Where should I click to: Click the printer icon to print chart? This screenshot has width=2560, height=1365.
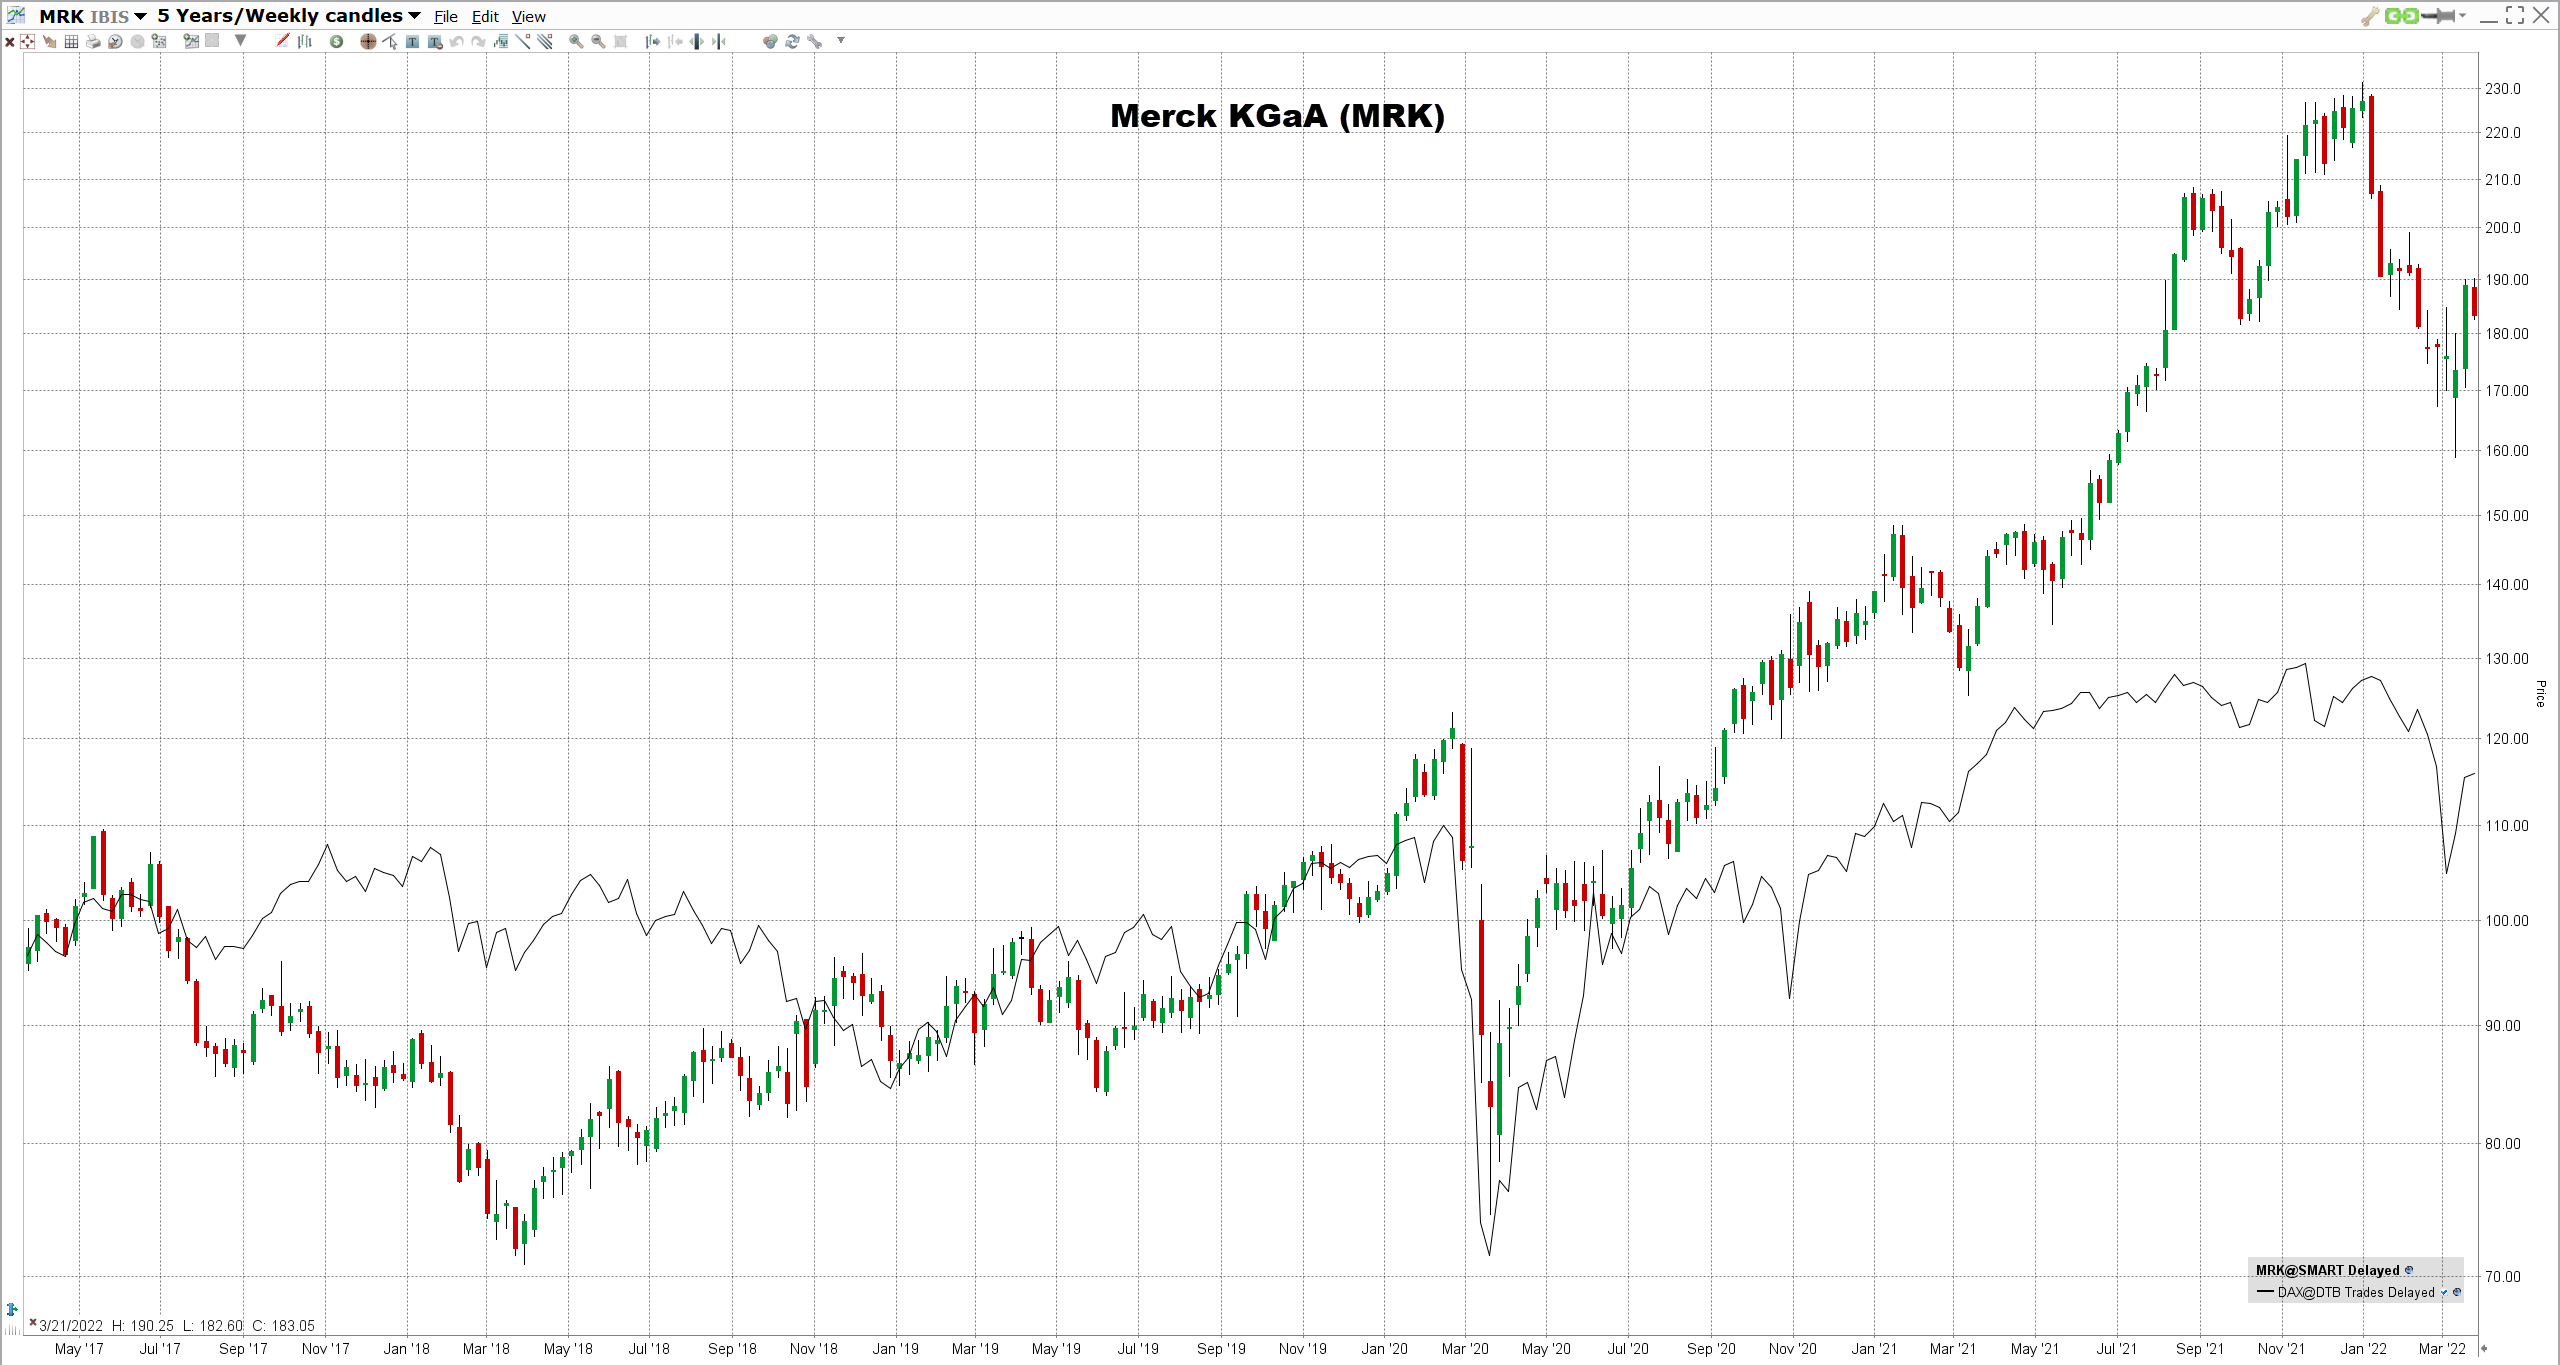click(93, 42)
